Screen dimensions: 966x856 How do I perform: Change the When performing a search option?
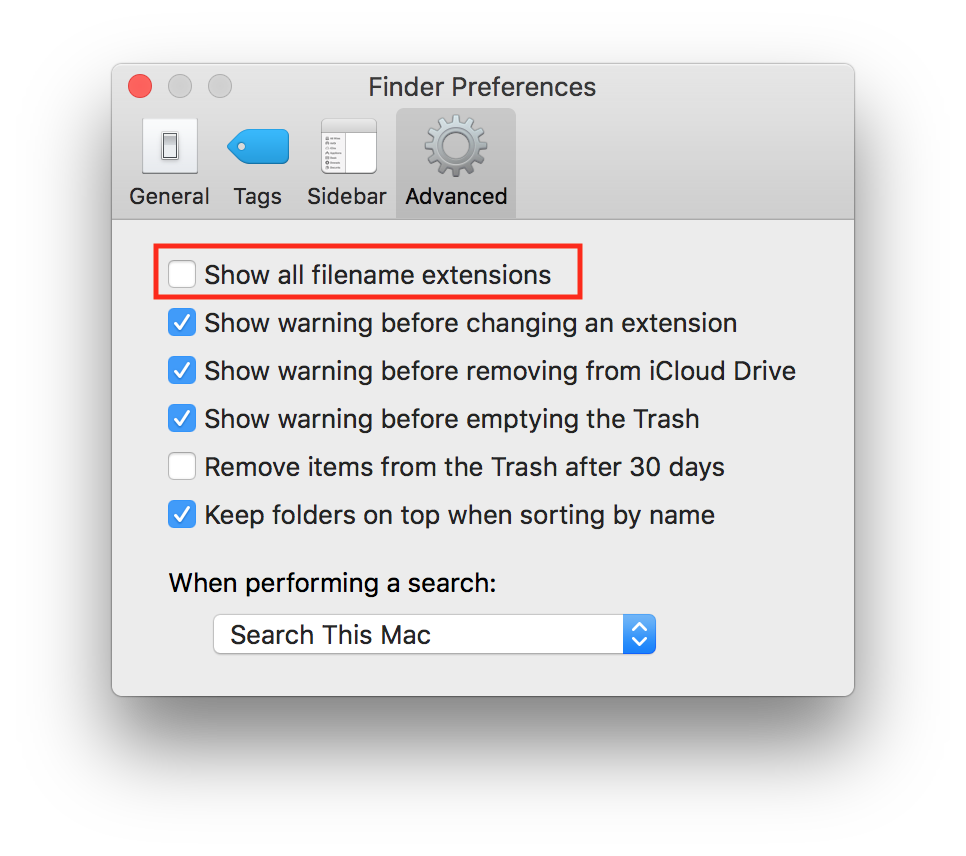pos(433,634)
